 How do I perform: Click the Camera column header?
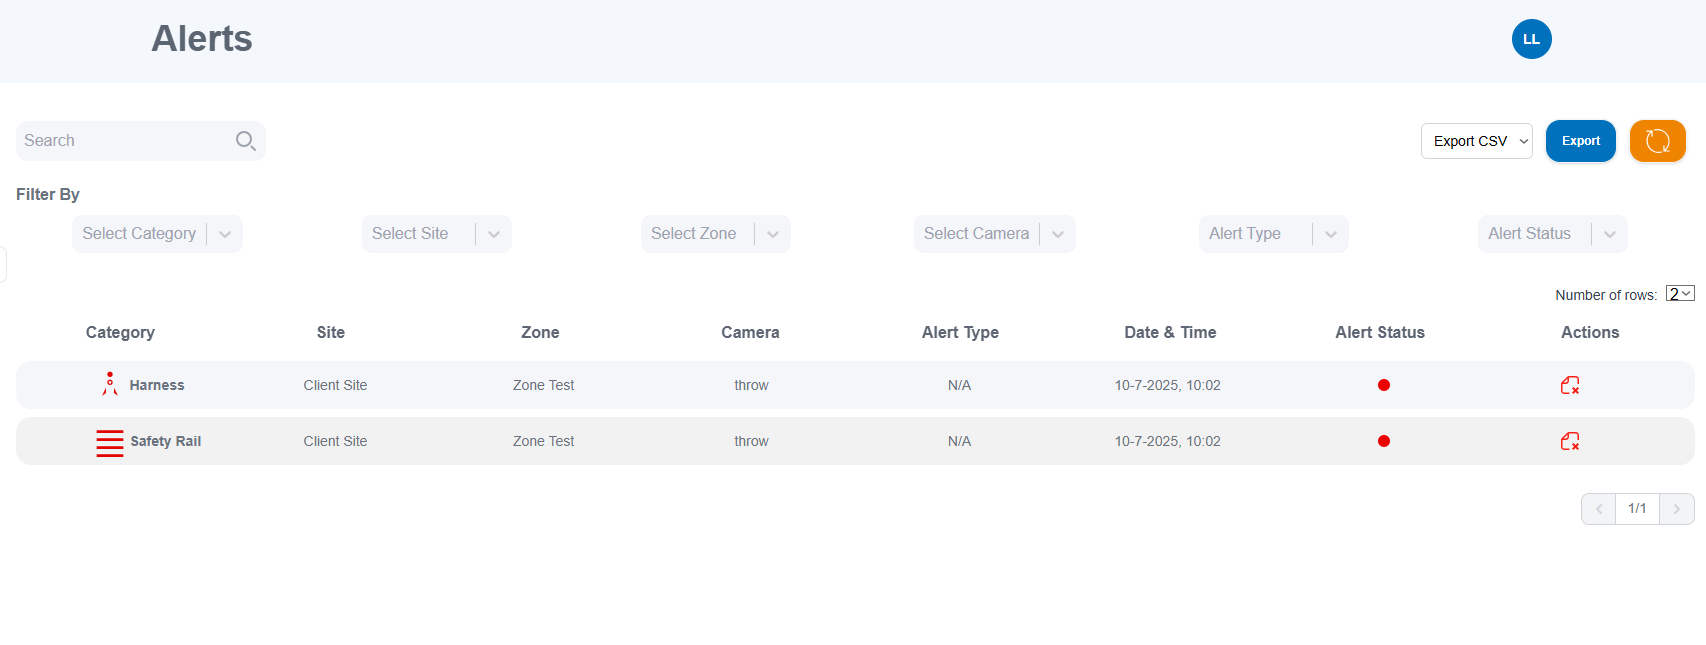pos(750,333)
